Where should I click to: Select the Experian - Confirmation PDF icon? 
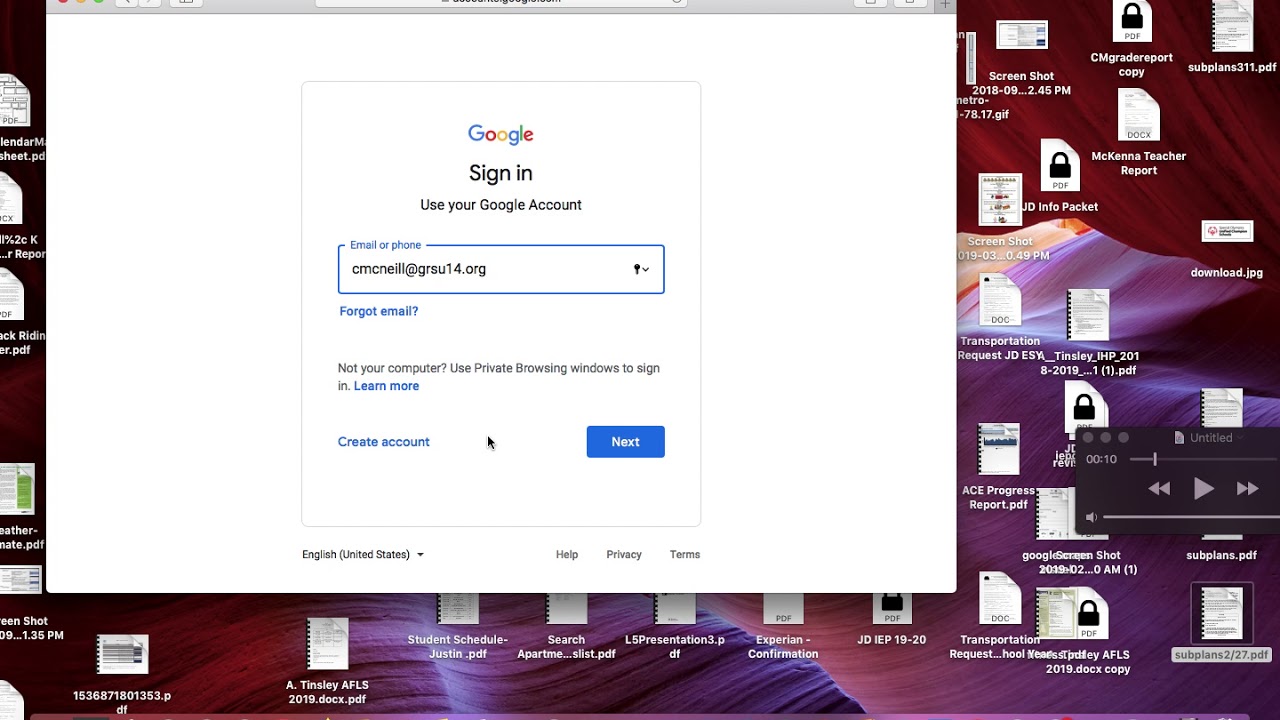[x=783, y=609]
